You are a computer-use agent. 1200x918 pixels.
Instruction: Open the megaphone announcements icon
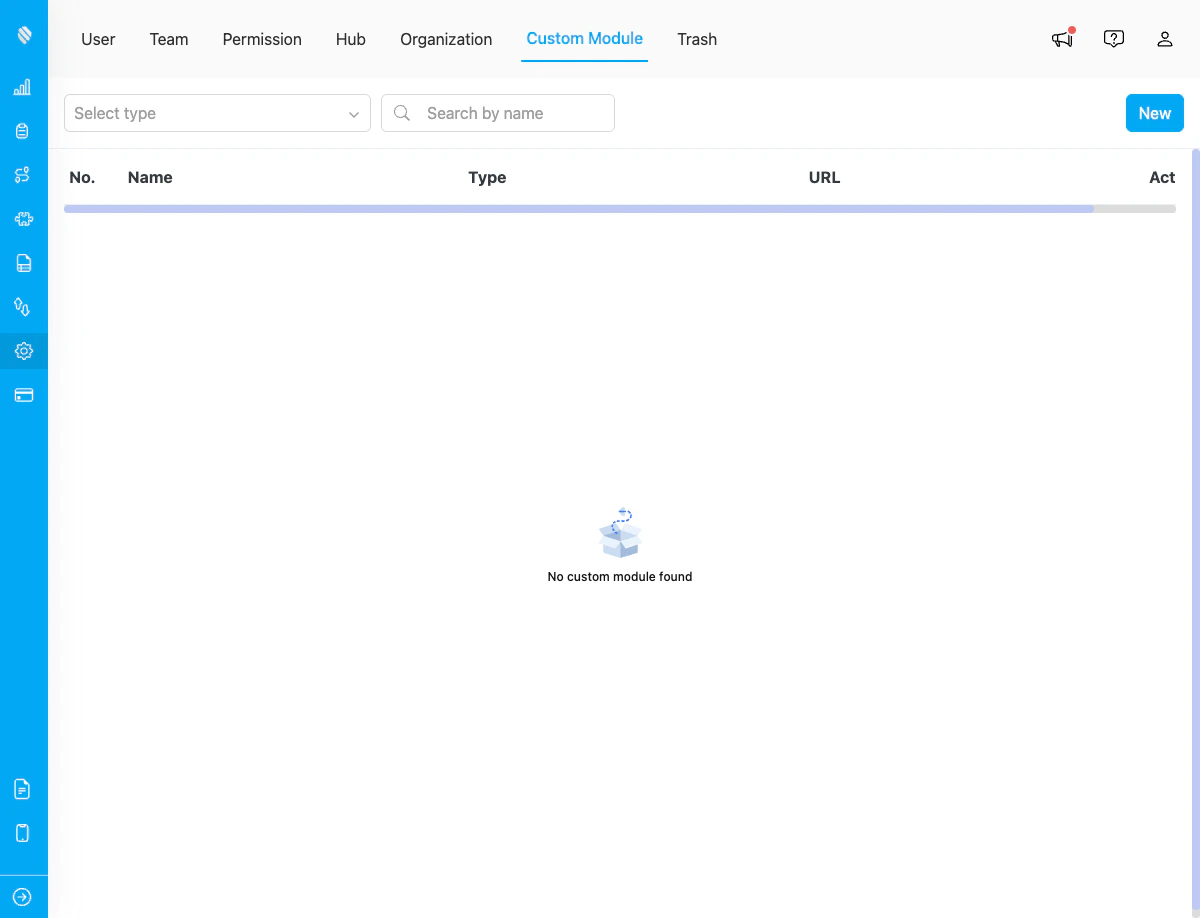[1062, 39]
